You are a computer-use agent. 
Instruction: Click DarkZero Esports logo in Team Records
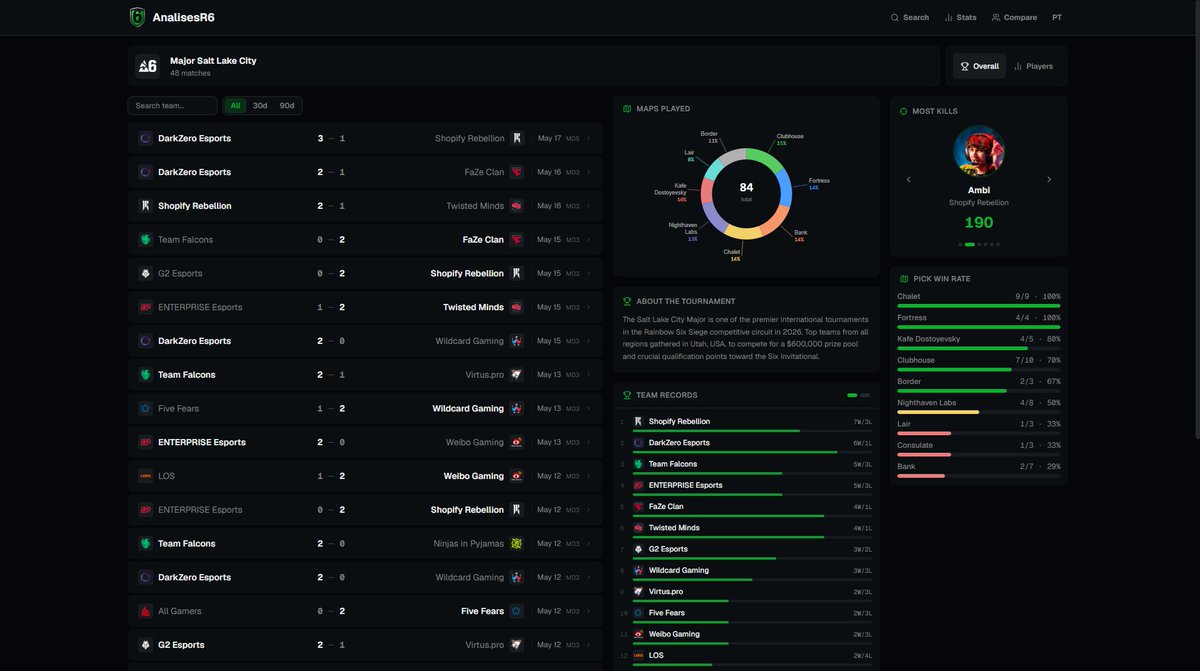[x=638, y=443]
